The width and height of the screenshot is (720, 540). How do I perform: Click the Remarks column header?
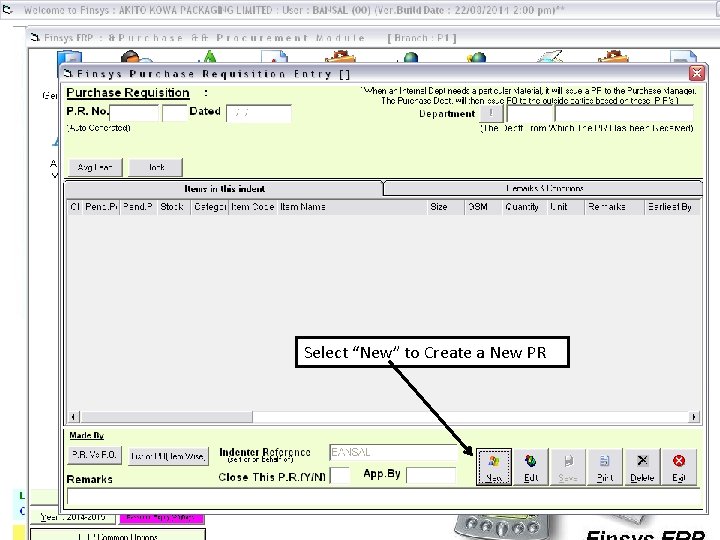pyautogui.click(x=614, y=207)
